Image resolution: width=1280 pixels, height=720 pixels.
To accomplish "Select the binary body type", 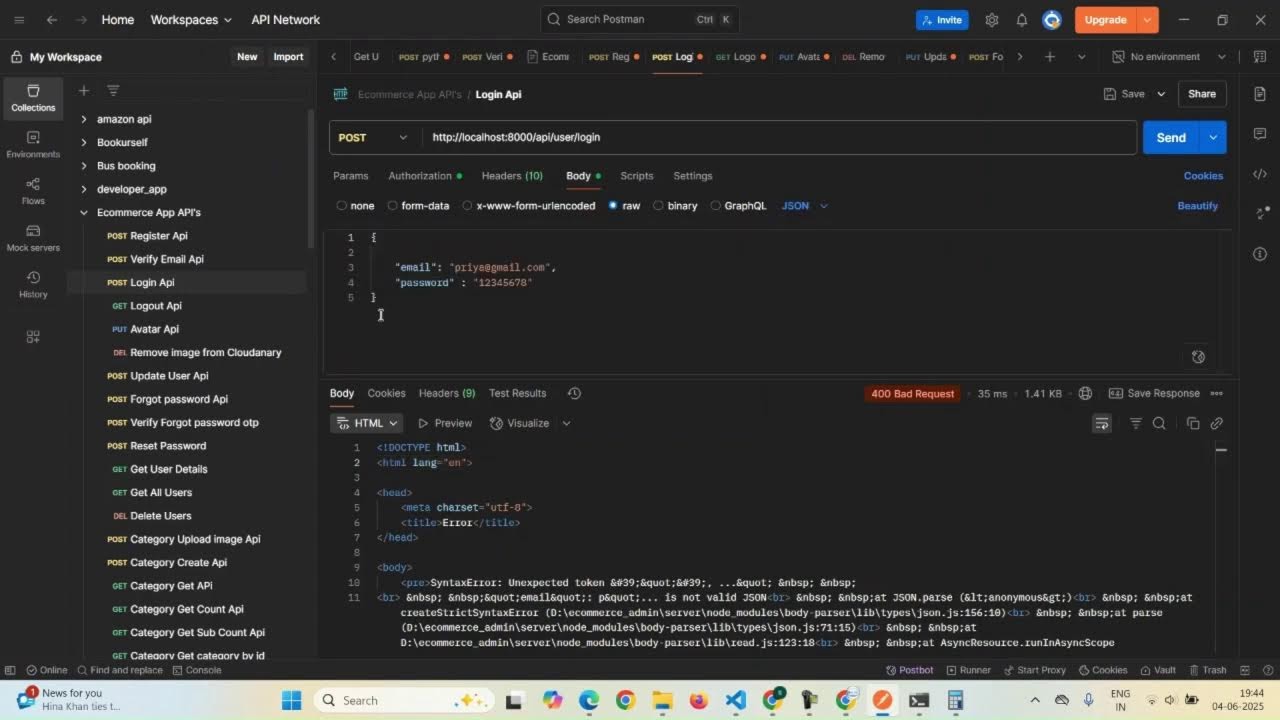I will coord(675,206).
